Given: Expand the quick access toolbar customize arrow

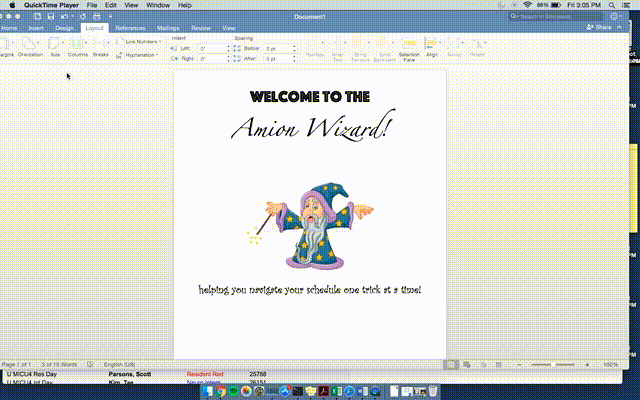Looking at the screenshot, I should [110, 16].
